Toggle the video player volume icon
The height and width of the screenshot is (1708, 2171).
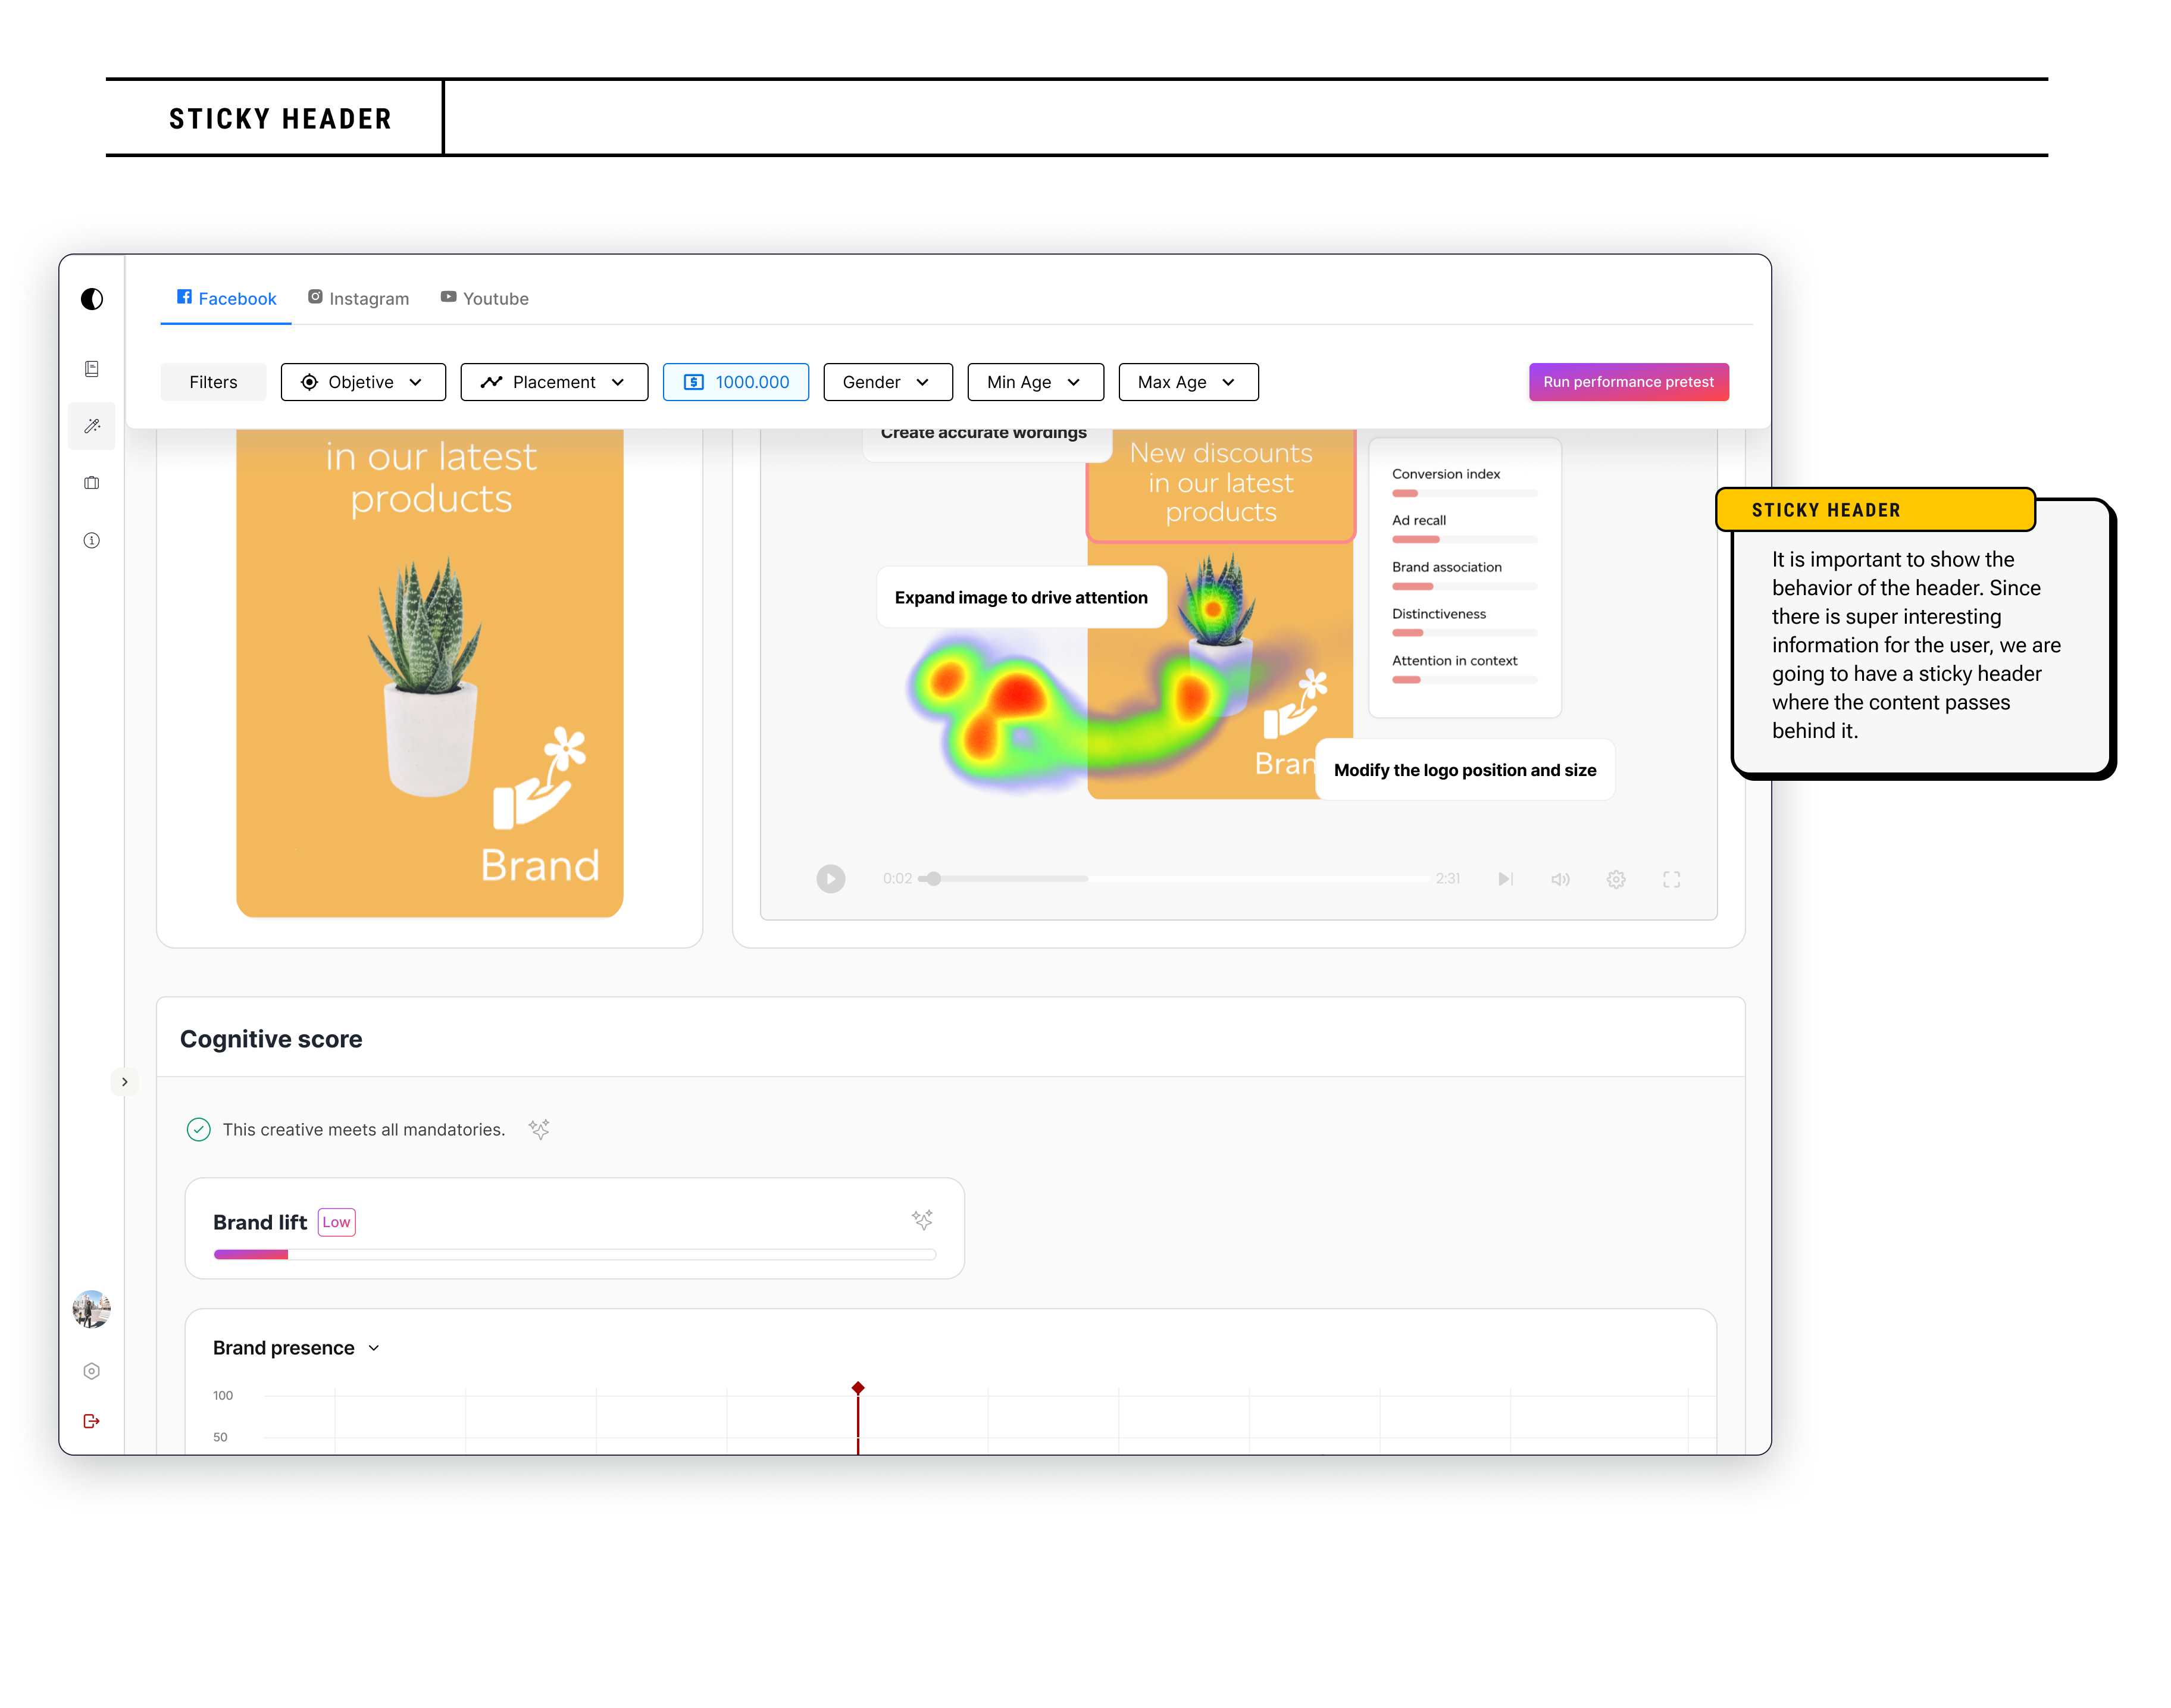1560,879
